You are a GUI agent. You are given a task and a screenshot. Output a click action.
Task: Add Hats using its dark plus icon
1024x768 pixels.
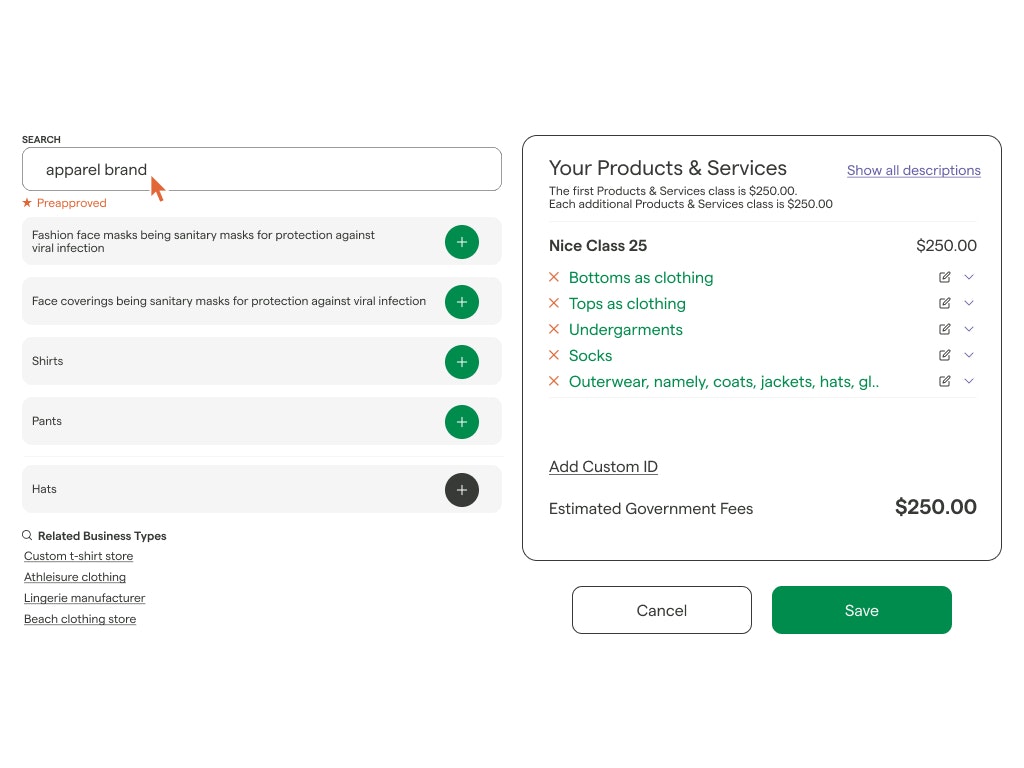click(462, 490)
